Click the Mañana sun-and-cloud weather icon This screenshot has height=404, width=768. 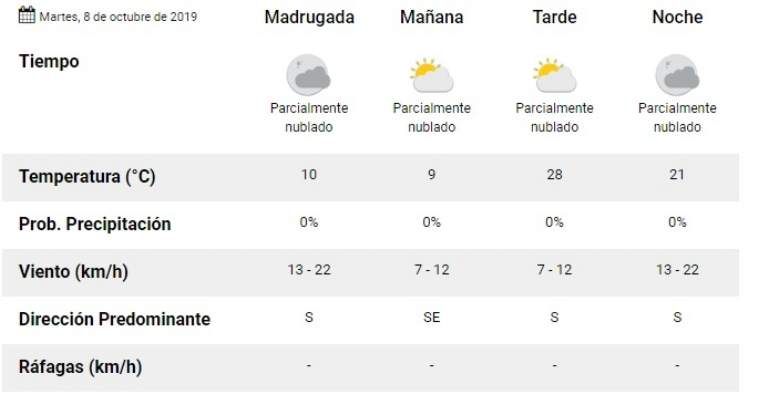tap(431, 75)
